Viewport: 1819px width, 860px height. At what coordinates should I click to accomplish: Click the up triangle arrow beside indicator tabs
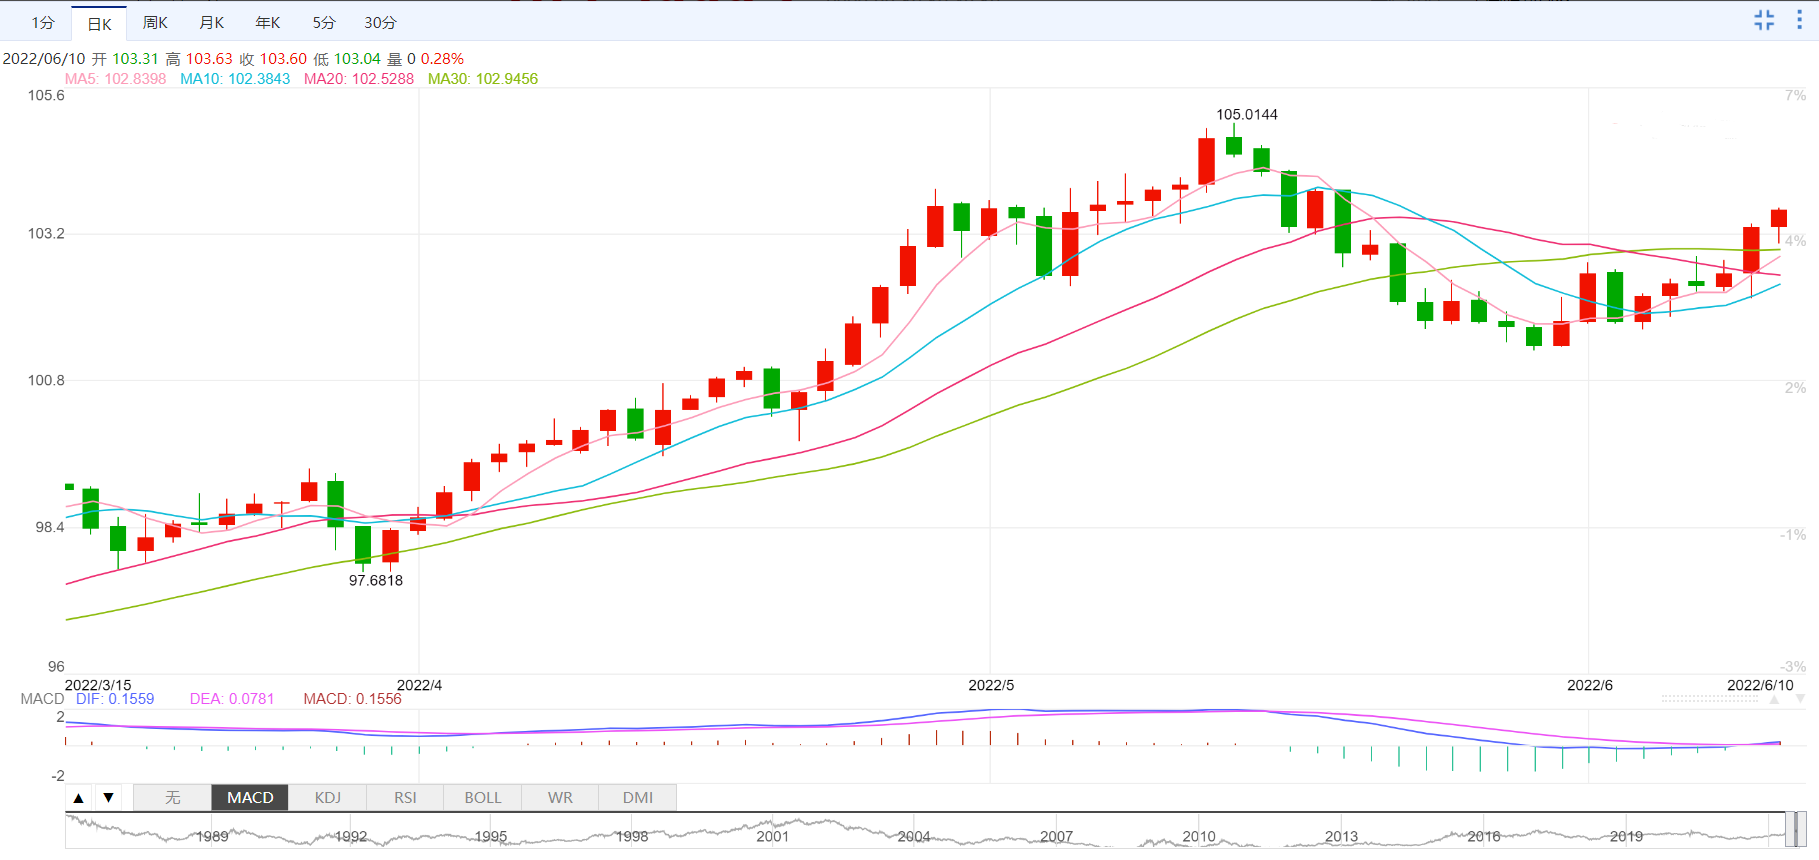tap(79, 798)
